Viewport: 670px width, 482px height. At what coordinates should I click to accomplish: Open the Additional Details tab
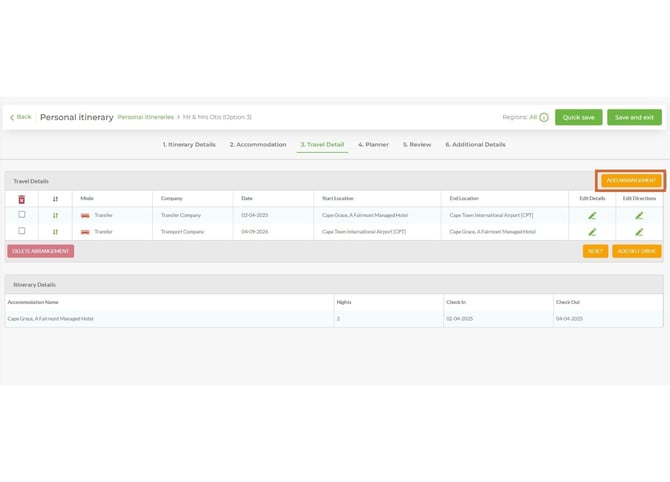[x=476, y=144]
